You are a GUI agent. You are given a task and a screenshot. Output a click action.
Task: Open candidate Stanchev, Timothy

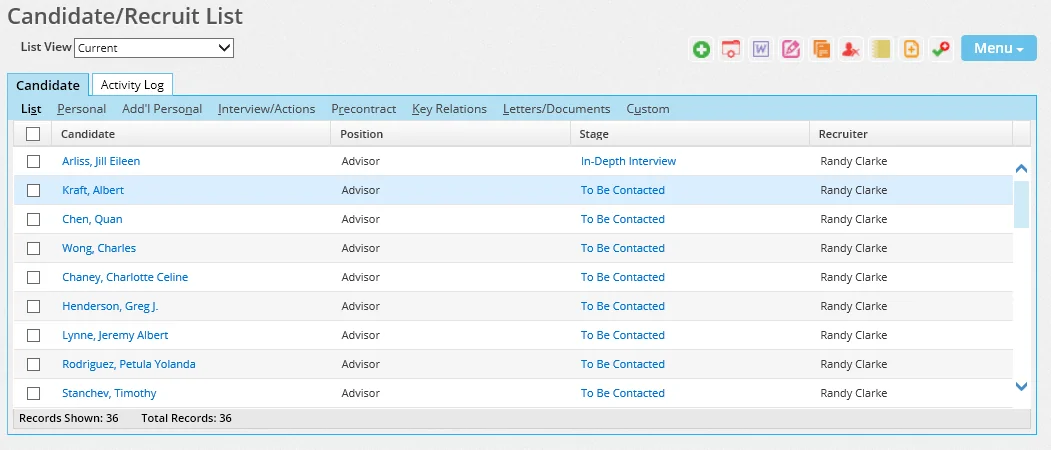click(x=109, y=393)
